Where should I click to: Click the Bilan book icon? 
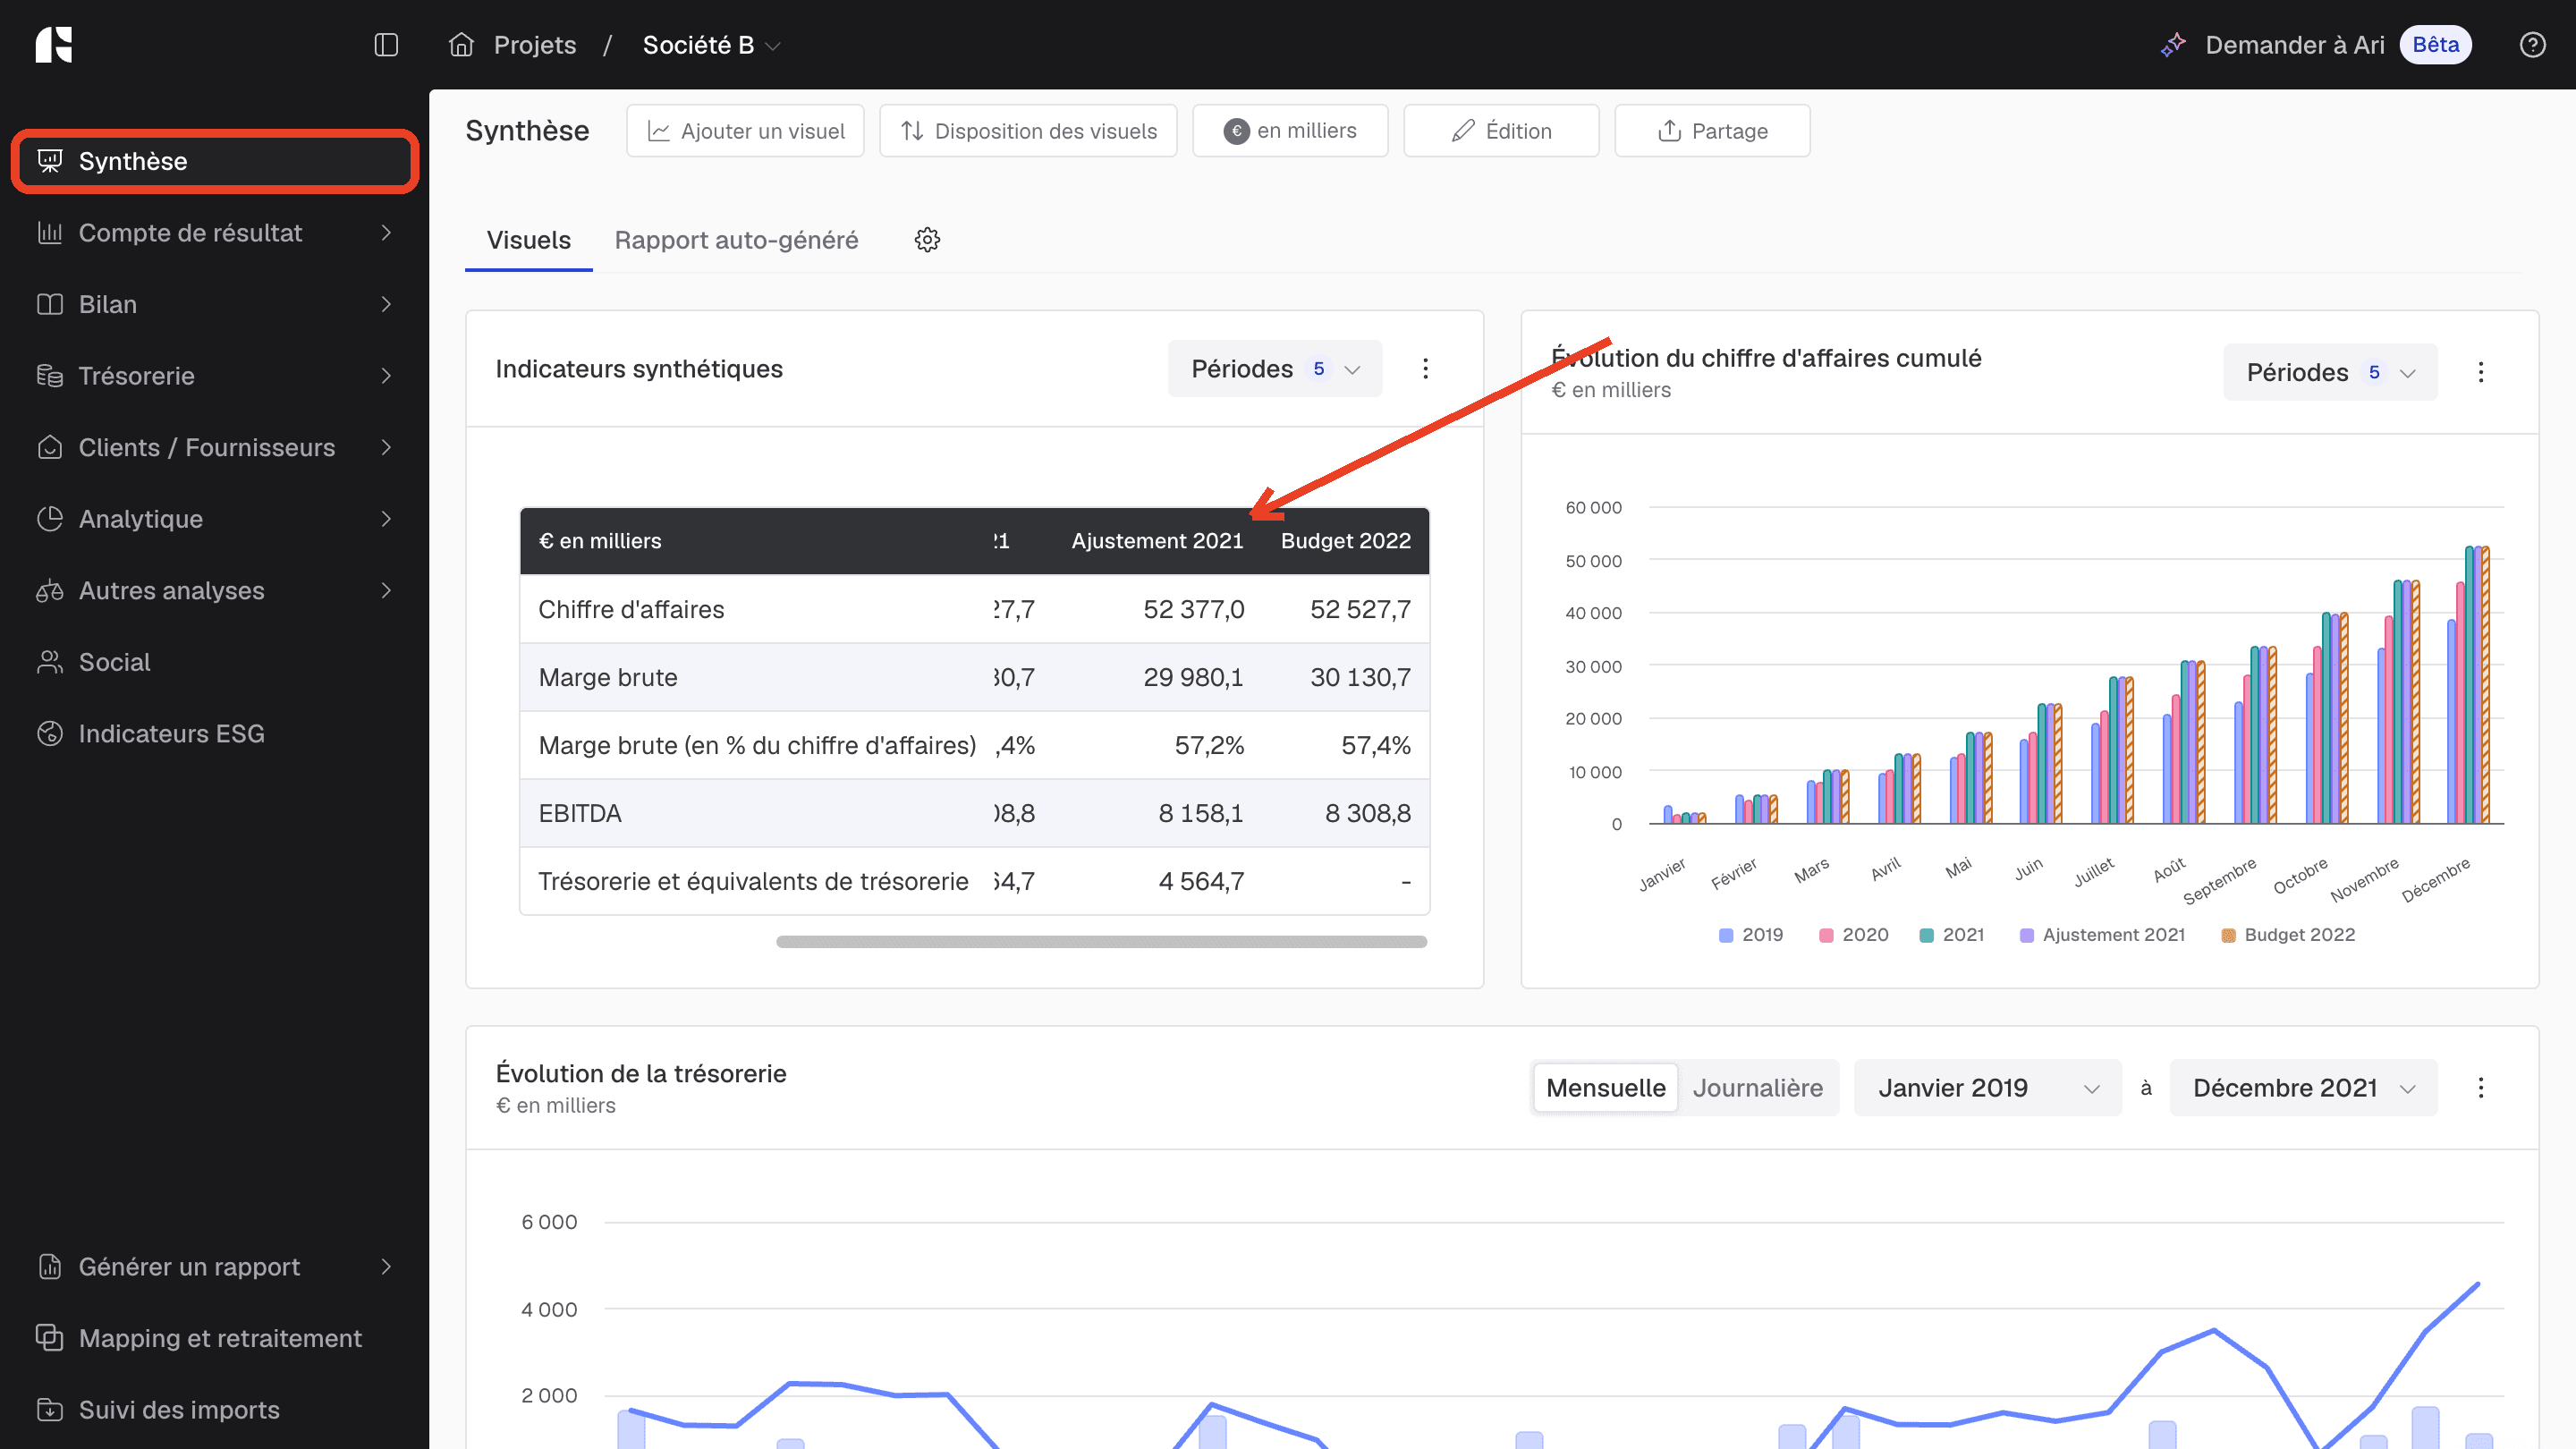click(x=50, y=304)
